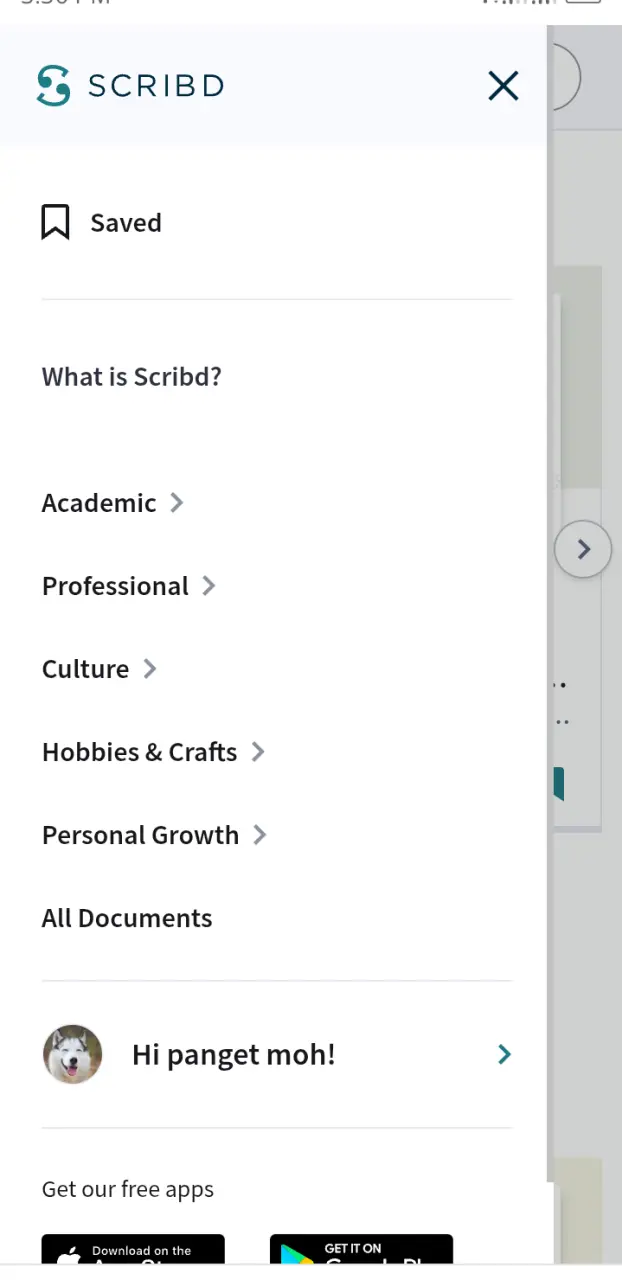Close the side navigation menu
Viewport: 622px width, 1280px height.
(503, 86)
